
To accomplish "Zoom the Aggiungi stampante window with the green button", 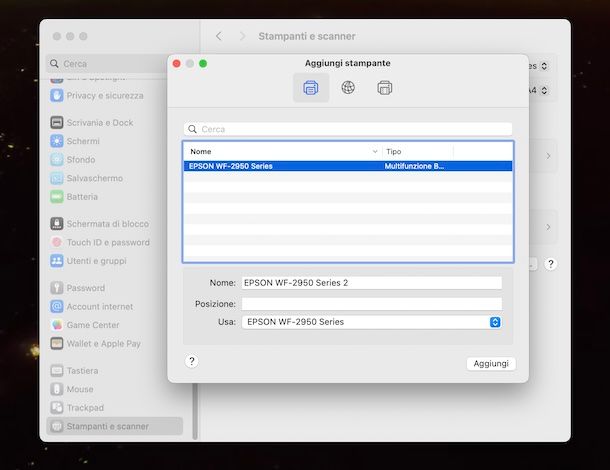I will click(x=203, y=63).
